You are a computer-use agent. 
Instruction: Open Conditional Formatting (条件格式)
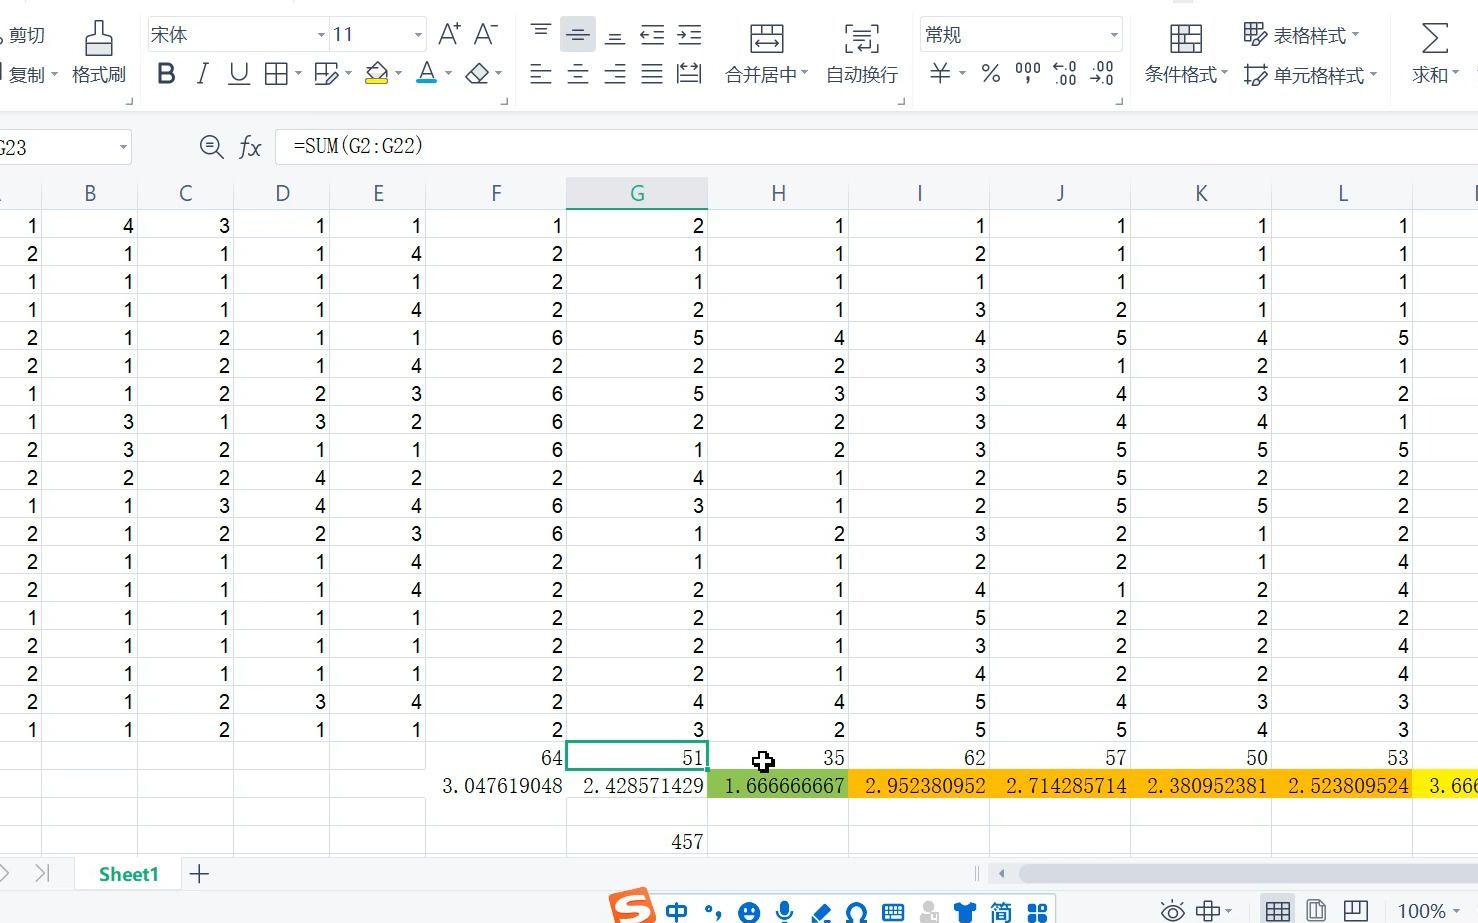click(1186, 53)
